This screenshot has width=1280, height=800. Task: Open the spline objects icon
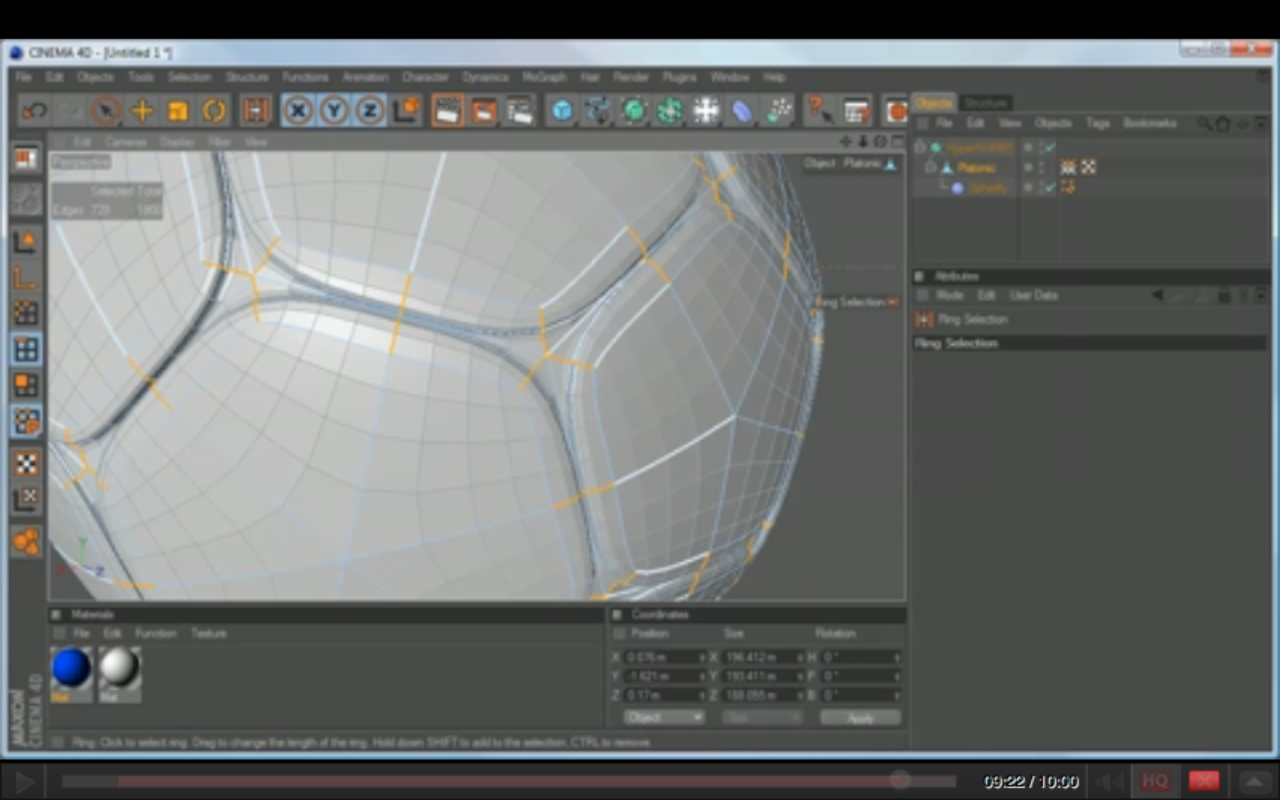pyautogui.click(x=598, y=111)
